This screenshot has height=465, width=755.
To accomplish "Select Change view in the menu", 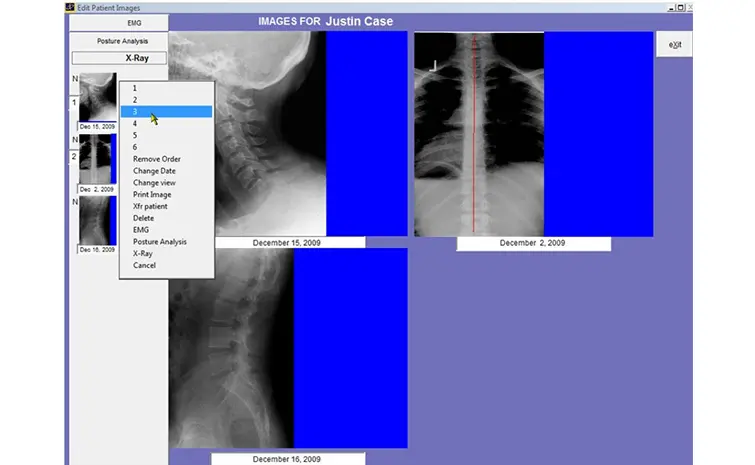I will click(x=166, y=182).
